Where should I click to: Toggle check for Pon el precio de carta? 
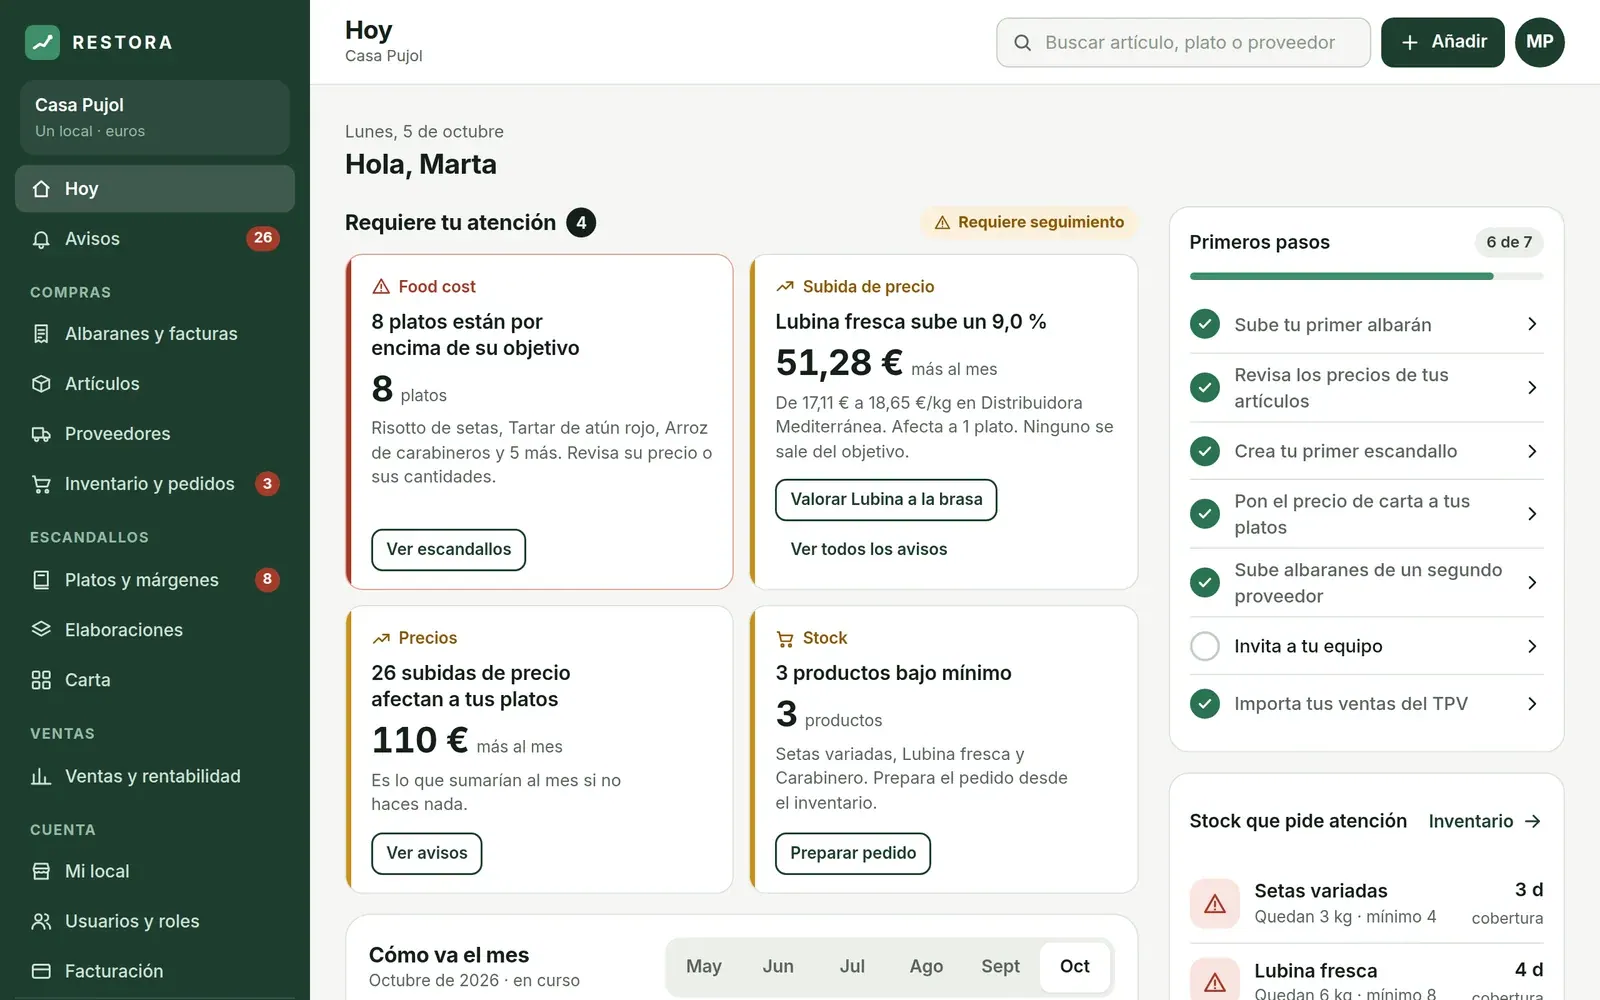pos(1205,514)
